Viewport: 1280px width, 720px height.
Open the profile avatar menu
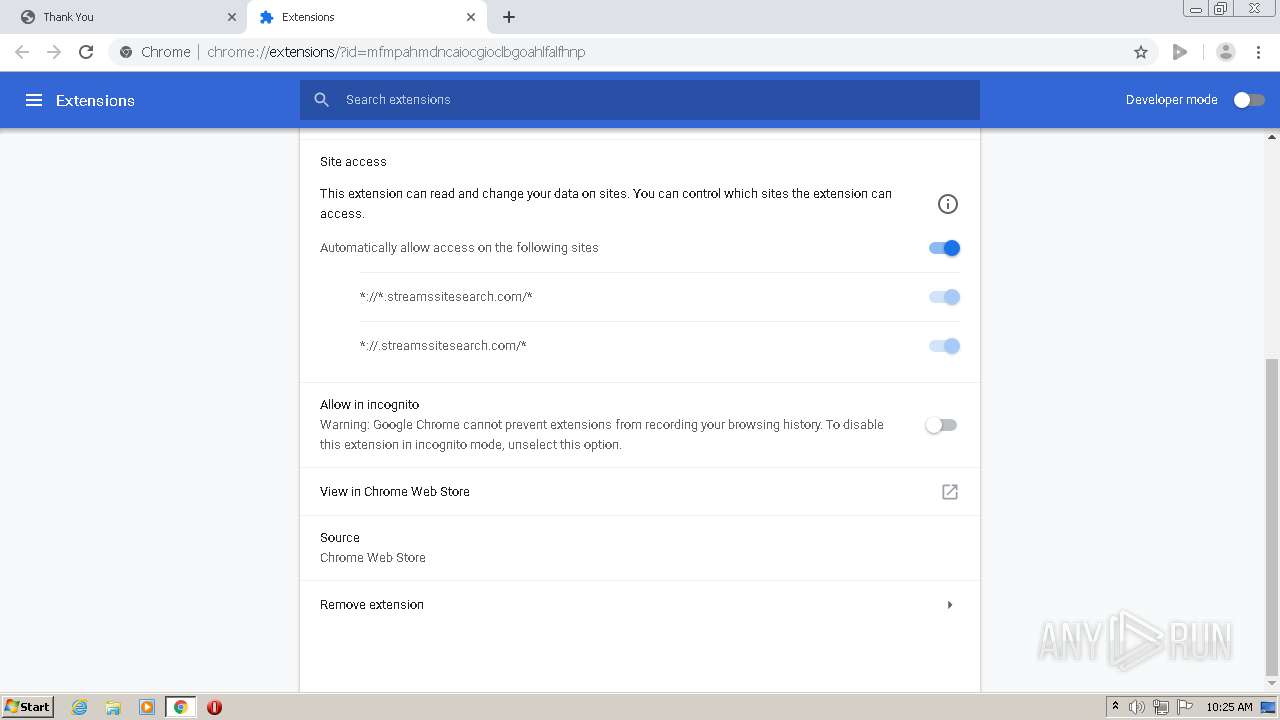(x=1225, y=52)
